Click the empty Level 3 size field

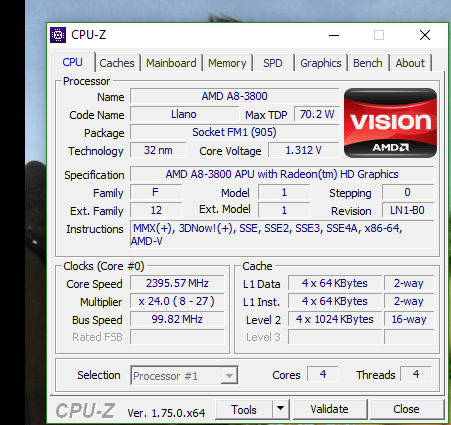click(335, 337)
